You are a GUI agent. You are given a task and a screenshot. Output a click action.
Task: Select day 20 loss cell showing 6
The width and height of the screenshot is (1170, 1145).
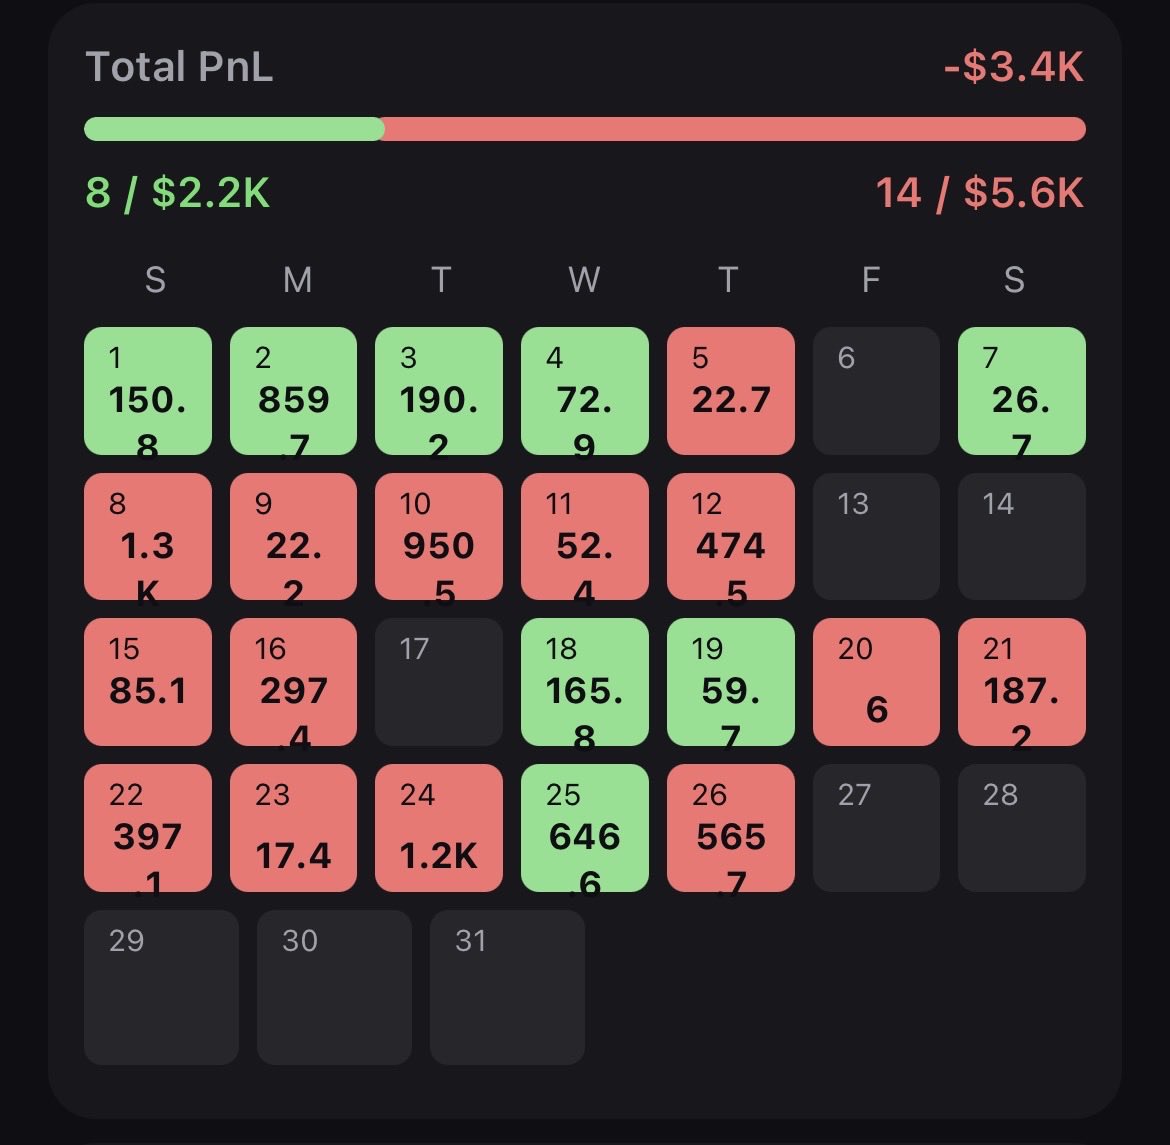click(x=876, y=682)
